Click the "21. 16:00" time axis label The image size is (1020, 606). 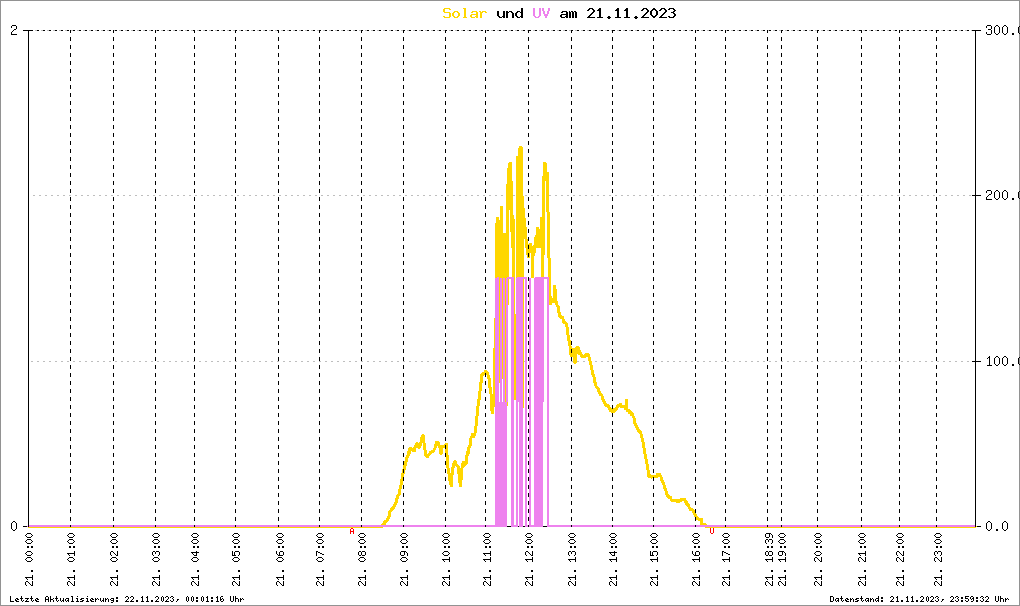point(696,560)
